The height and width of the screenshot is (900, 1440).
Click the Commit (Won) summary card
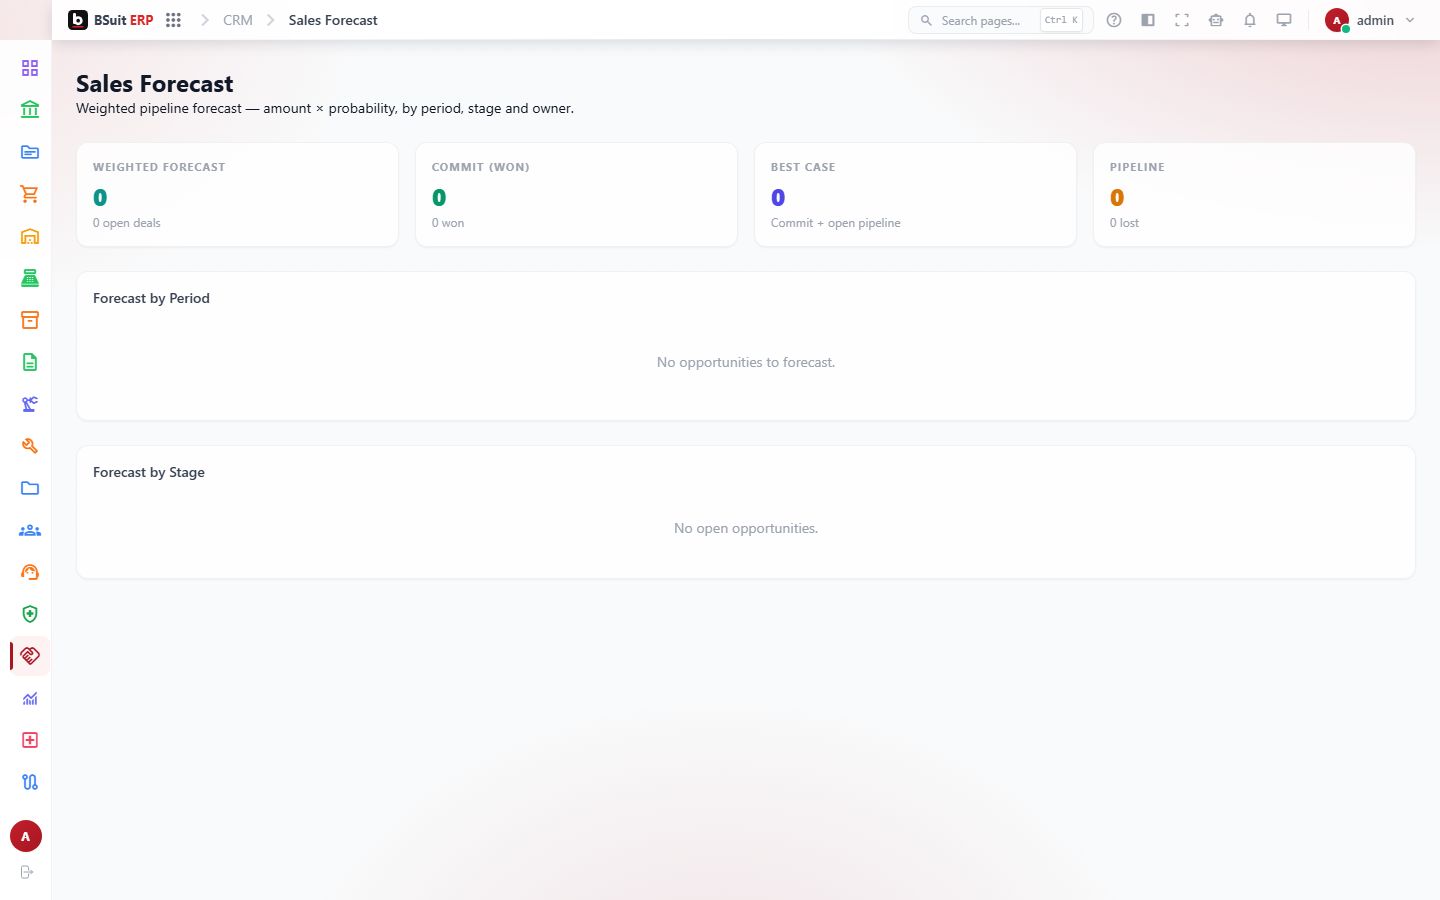[x=576, y=194]
